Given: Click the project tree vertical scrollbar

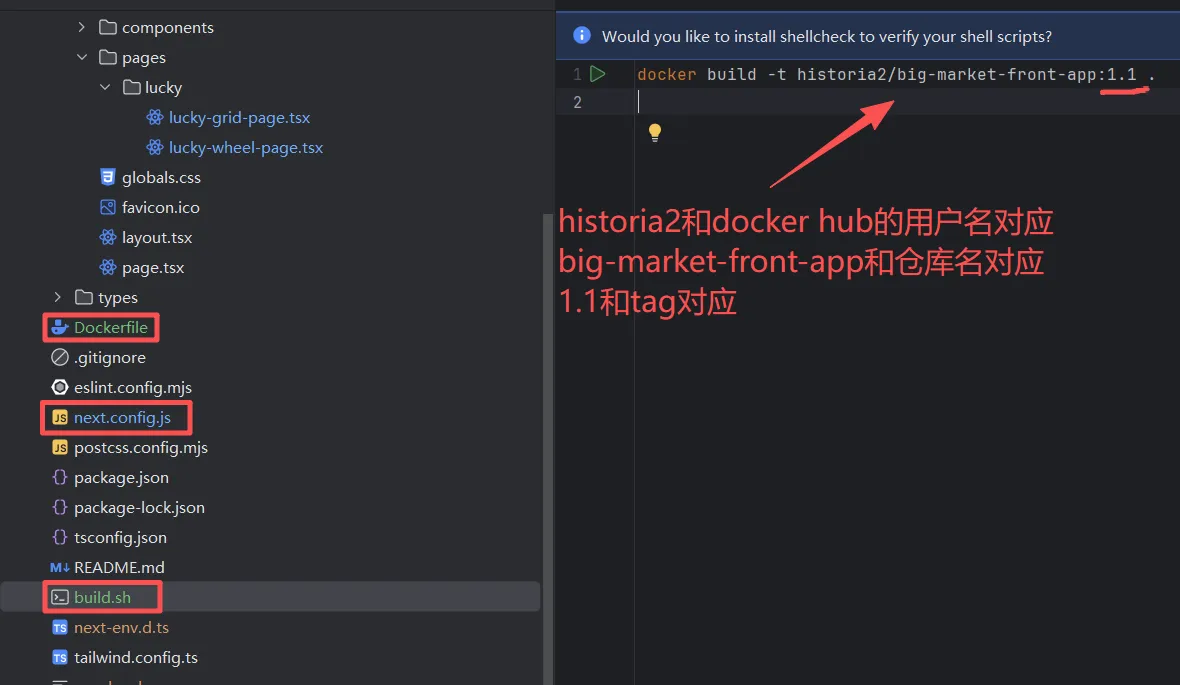Looking at the screenshot, I should (546, 400).
